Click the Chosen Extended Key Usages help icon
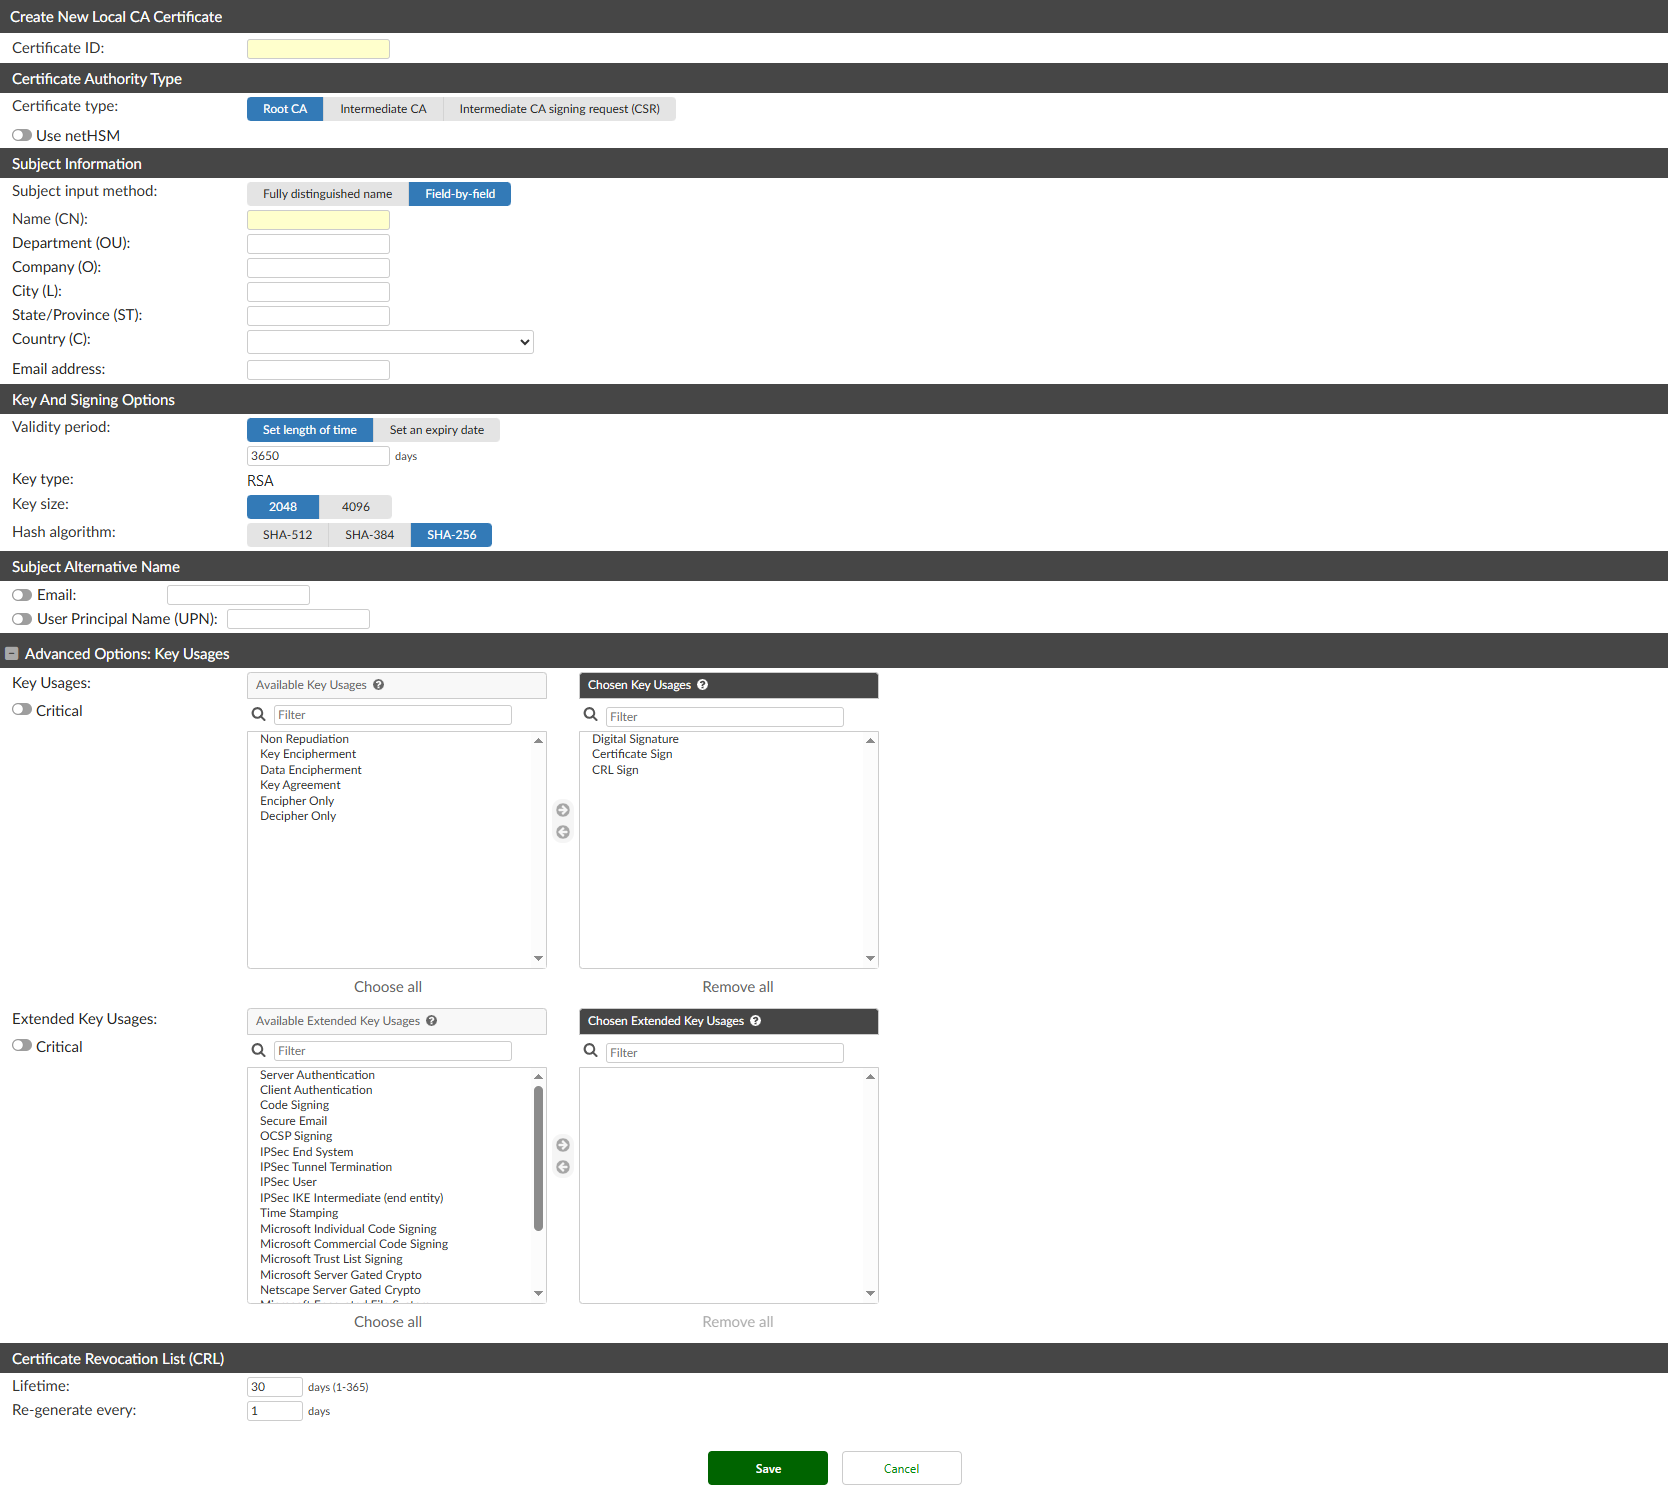 756,1021
